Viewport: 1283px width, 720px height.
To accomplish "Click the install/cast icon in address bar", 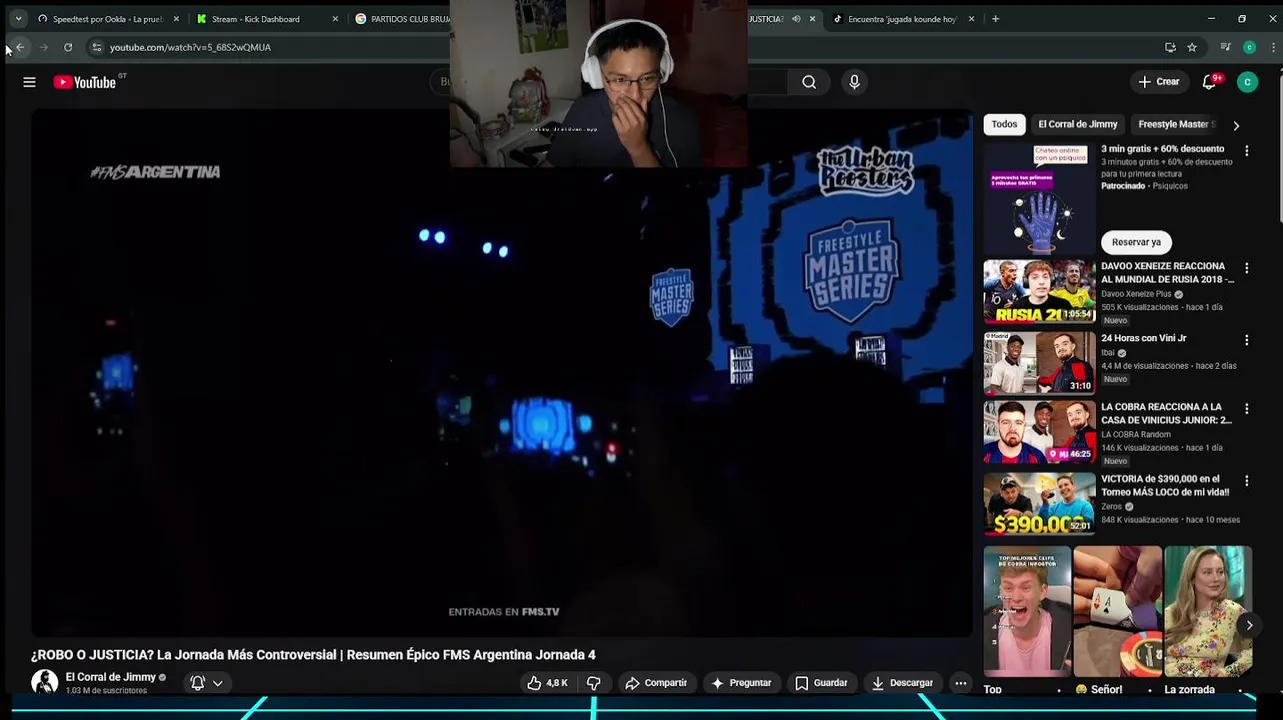I will coord(1170,47).
